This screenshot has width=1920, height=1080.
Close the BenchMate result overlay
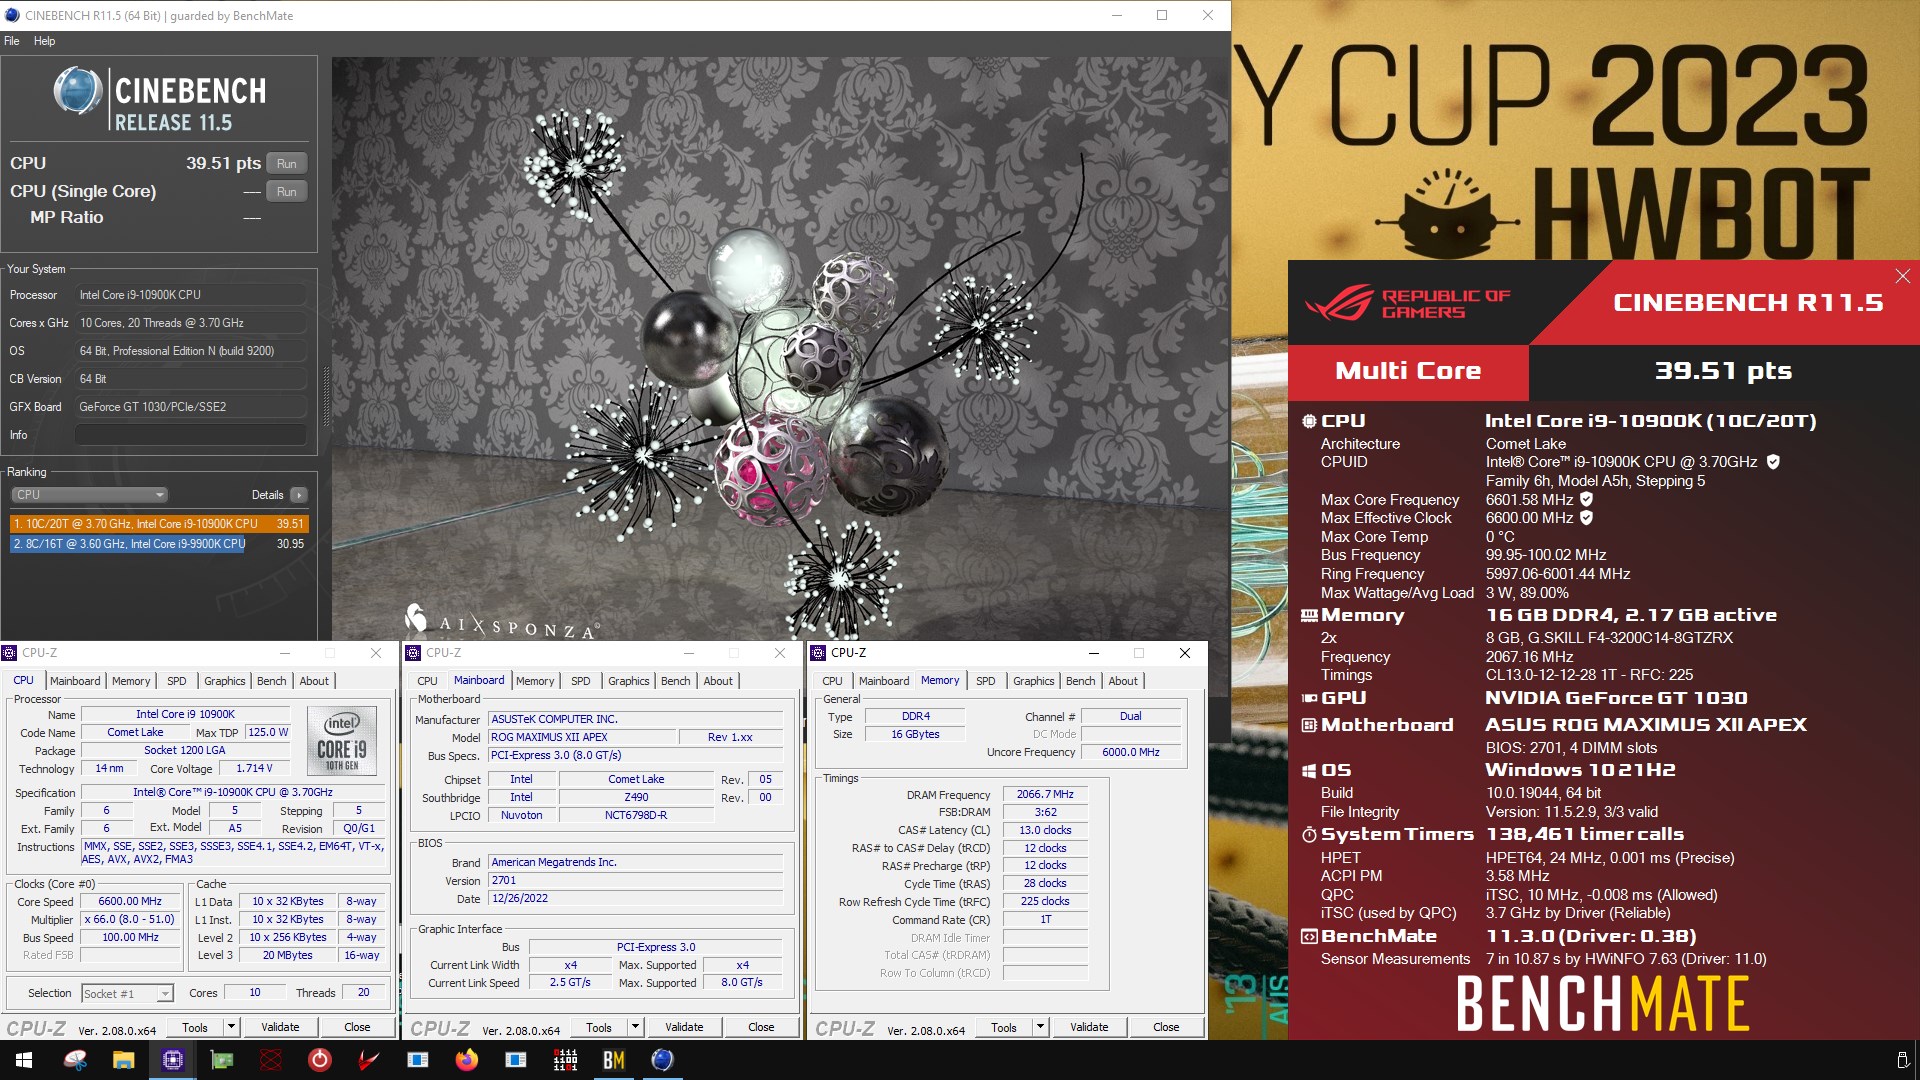point(1902,276)
